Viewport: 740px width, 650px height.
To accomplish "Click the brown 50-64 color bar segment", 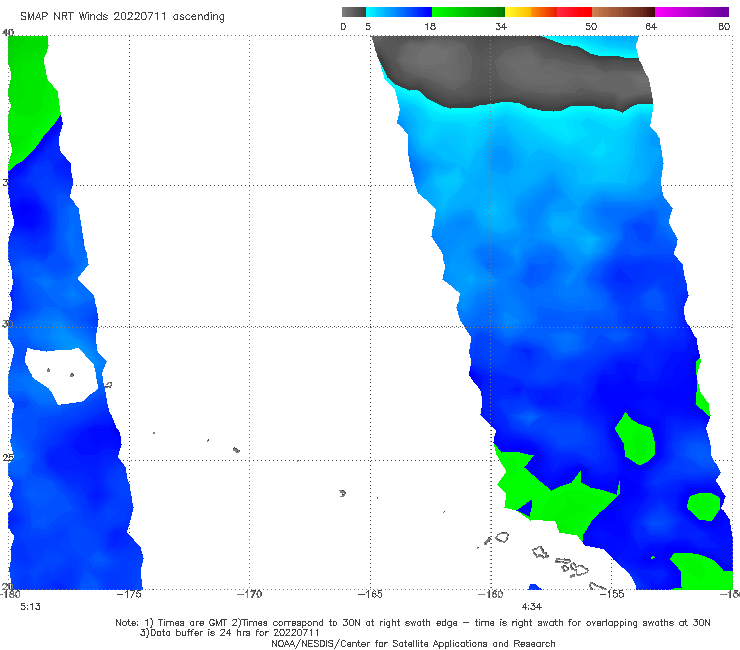I will (623, 12).
